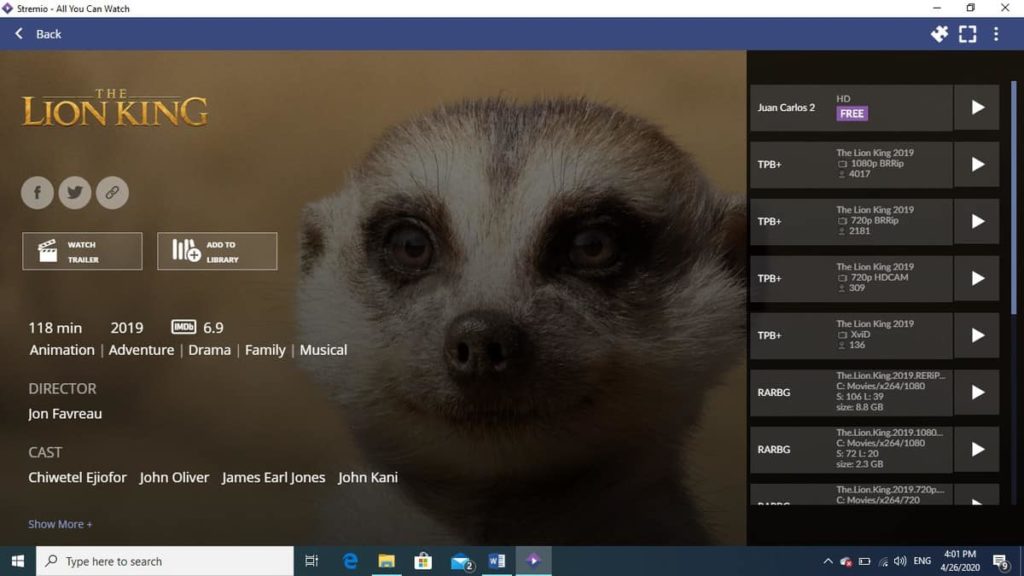Select the Adventure genre link
This screenshot has height=576, width=1024.
click(141, 350)
